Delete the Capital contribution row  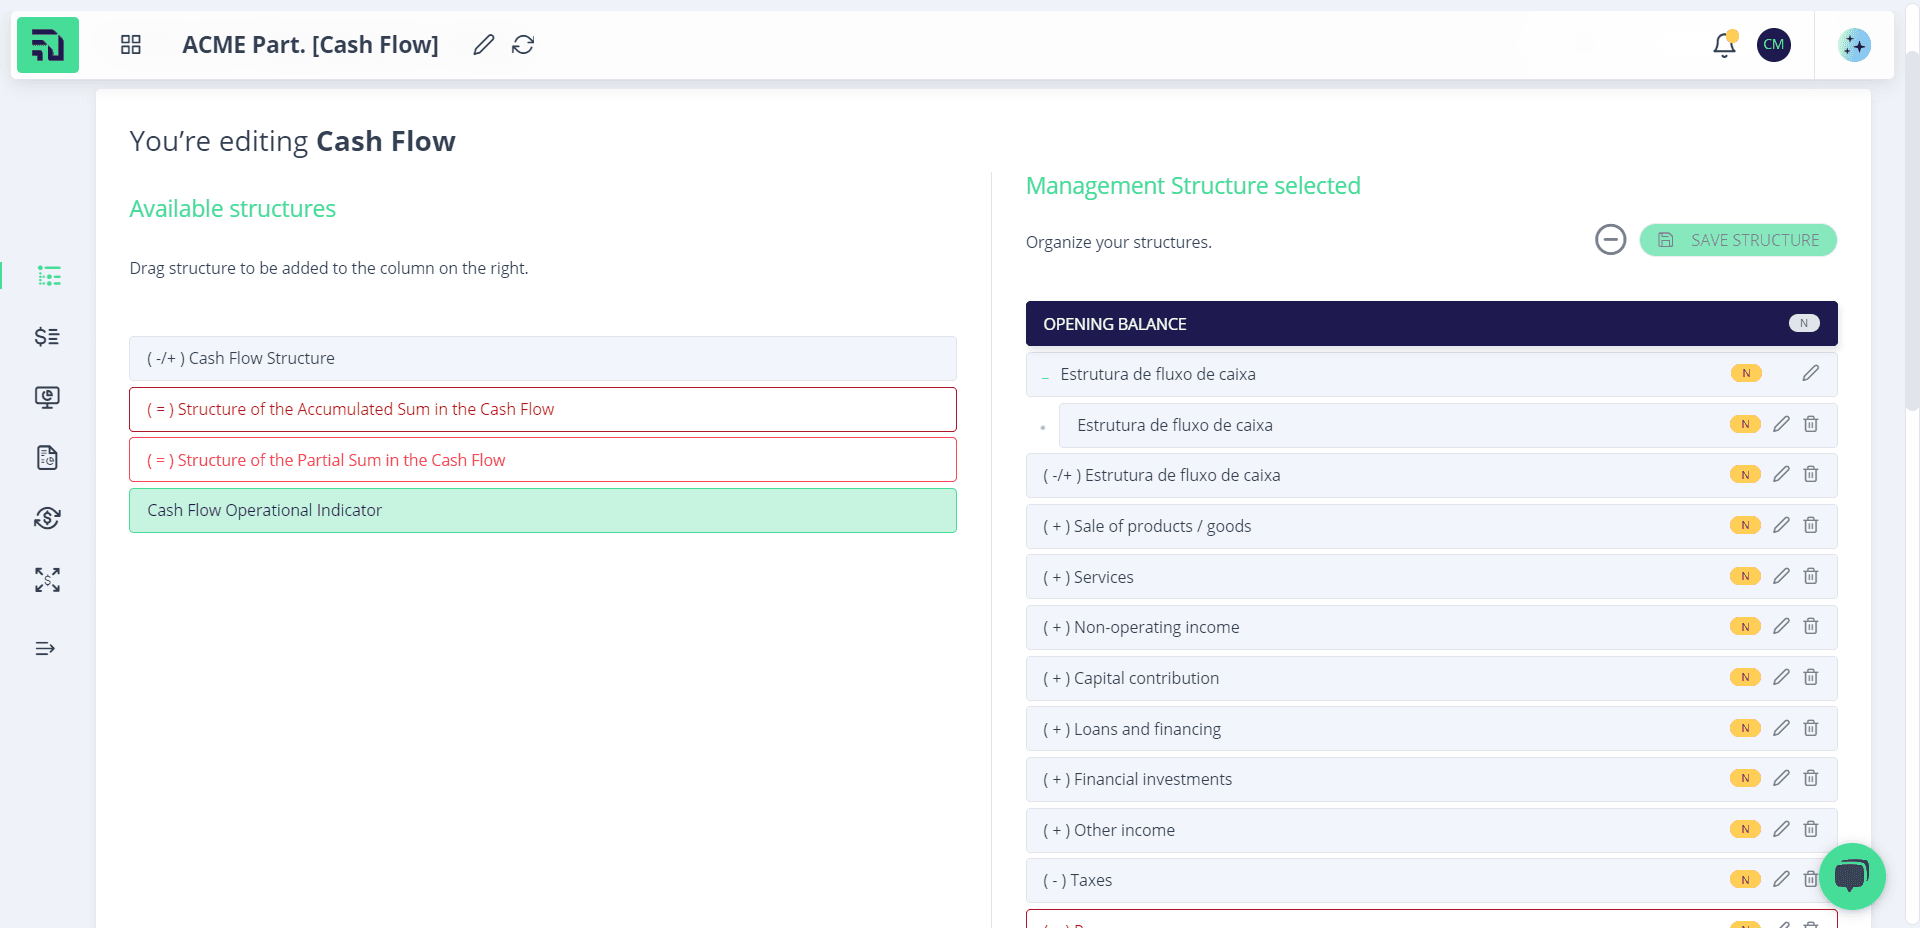click(1810, 677)
